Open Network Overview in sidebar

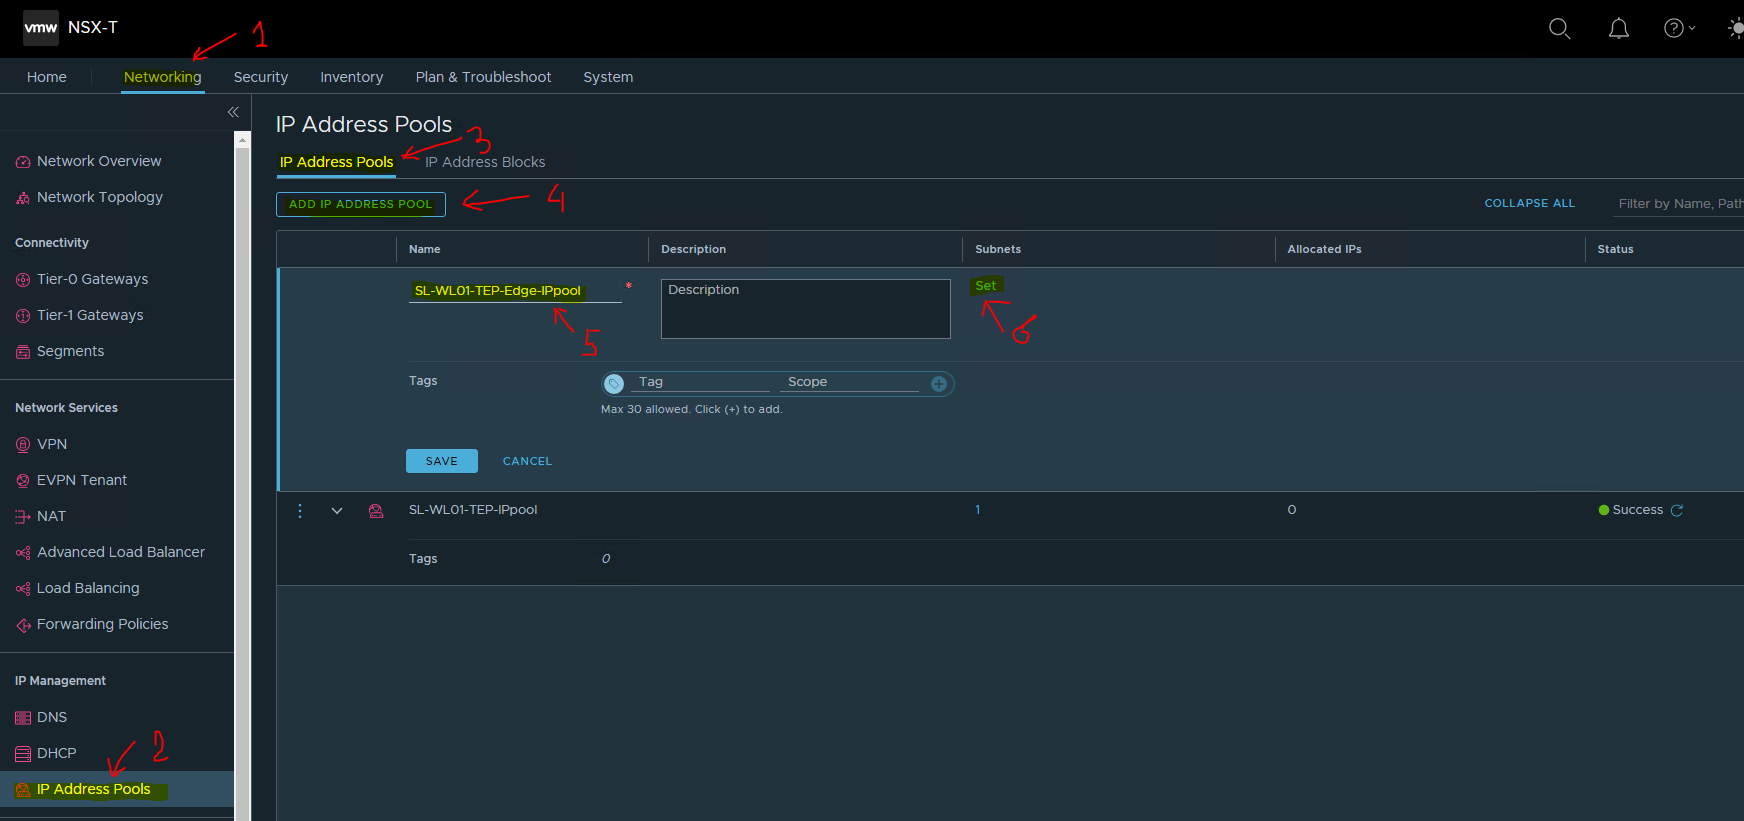click(99, 161)
